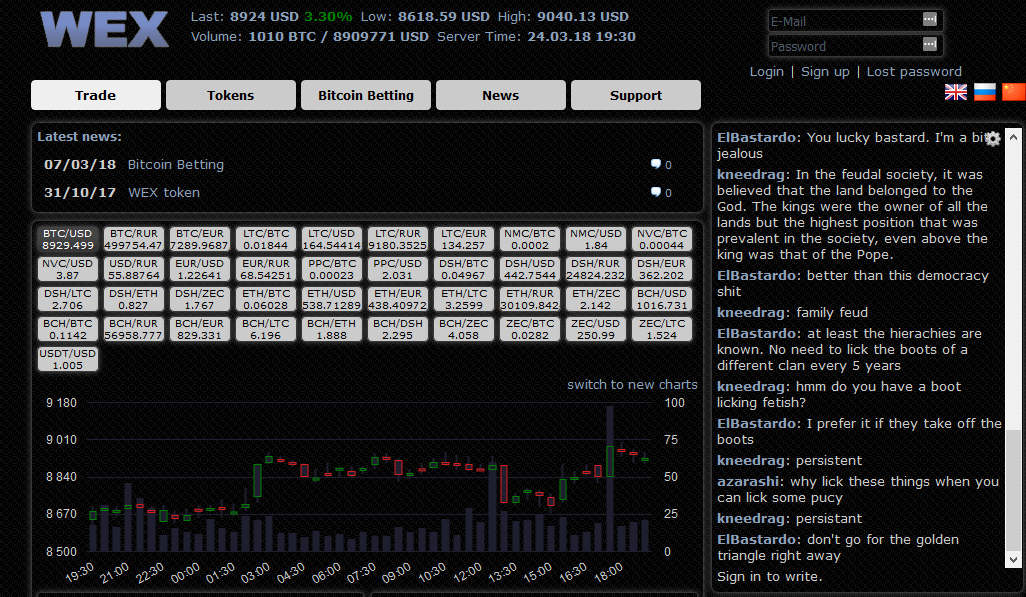The image size is (1026, 597).
Task: Select the PPC/USD pair
Action: (x=398, y=269)
